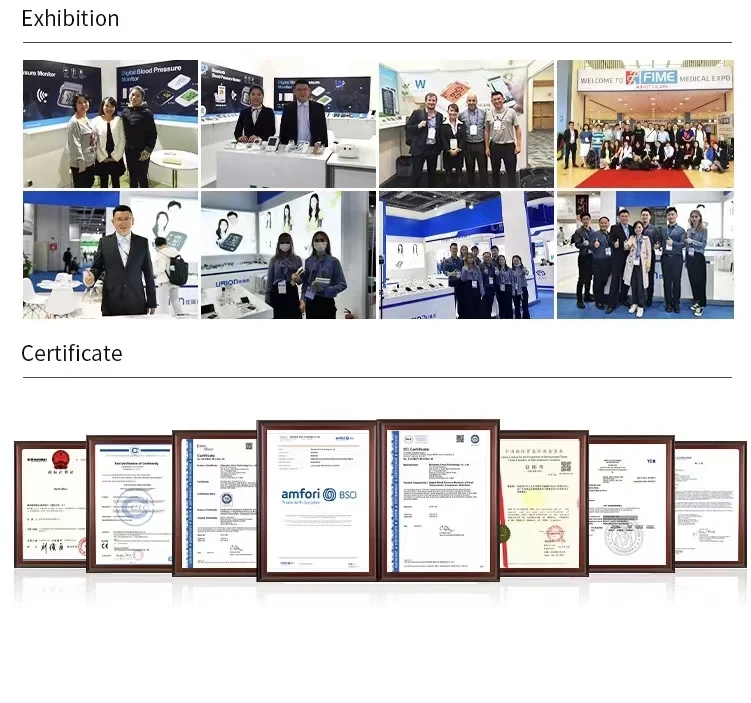This screenshot has width=751, height=703.
Task: Click "Digital Blood Pressure Monitor" booth sign text
Action: point(151,73)
